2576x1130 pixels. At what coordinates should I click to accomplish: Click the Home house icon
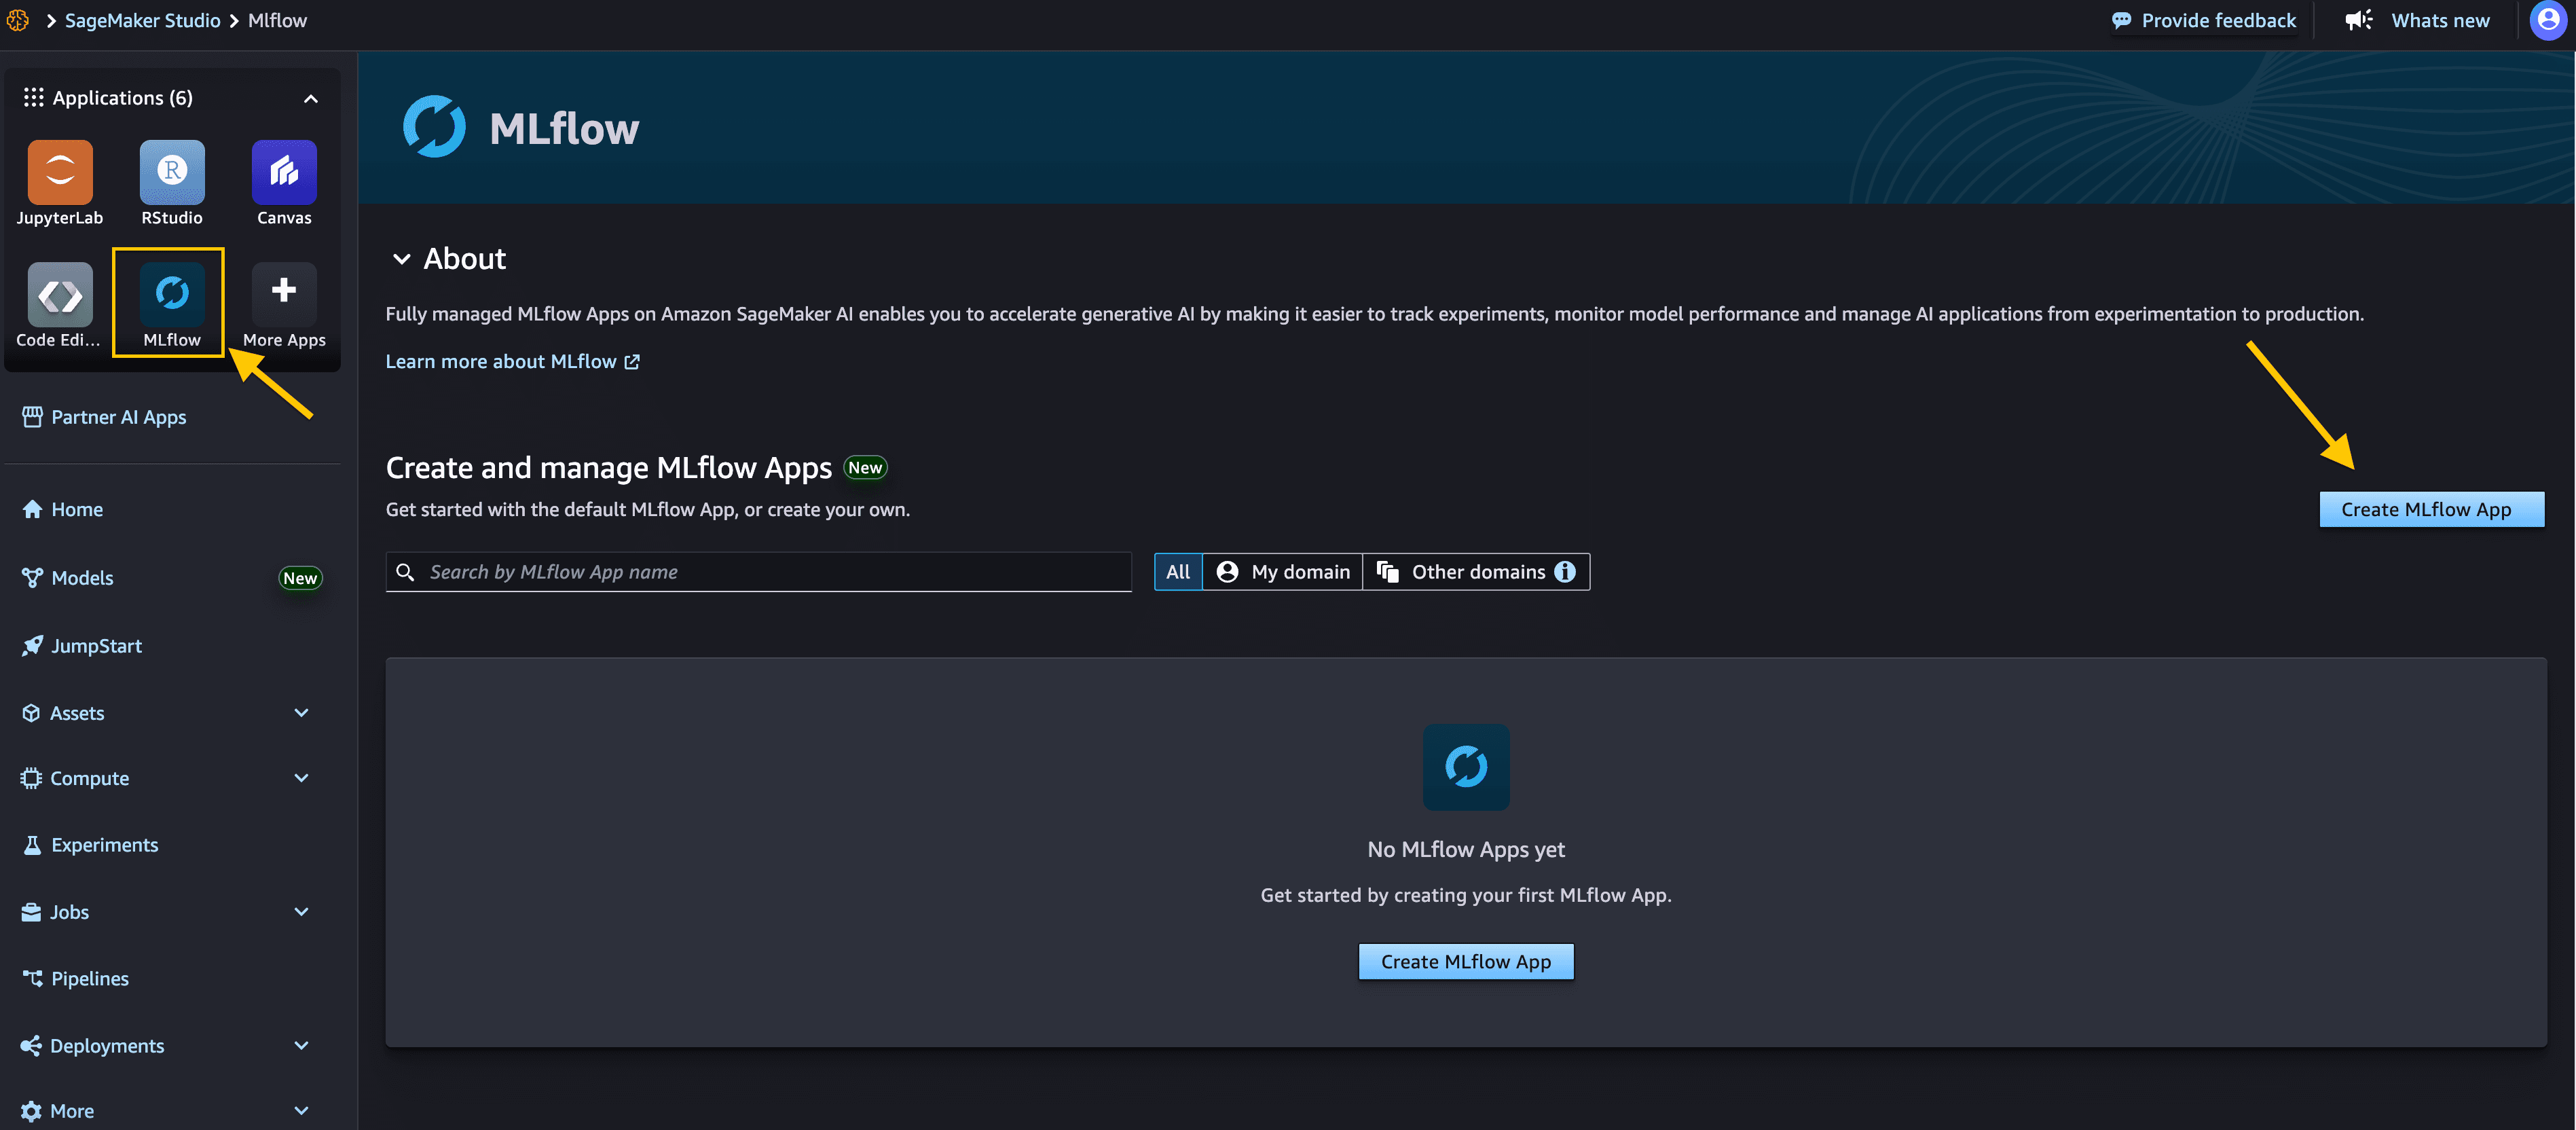pyautogui.click(x=32, y=509)
